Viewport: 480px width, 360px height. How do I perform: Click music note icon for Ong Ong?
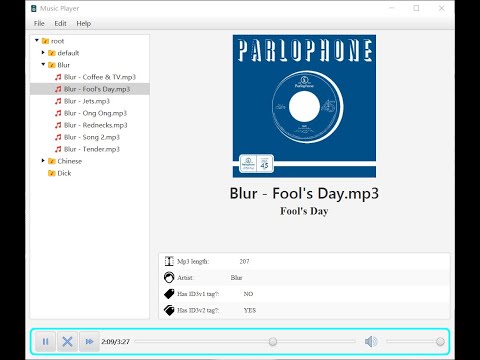(58, 113)
